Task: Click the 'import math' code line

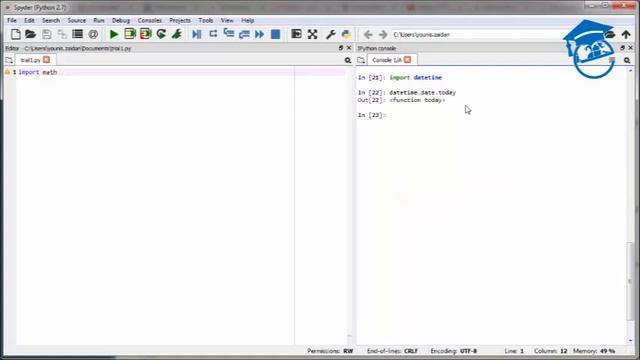Action: click(38, 72)
